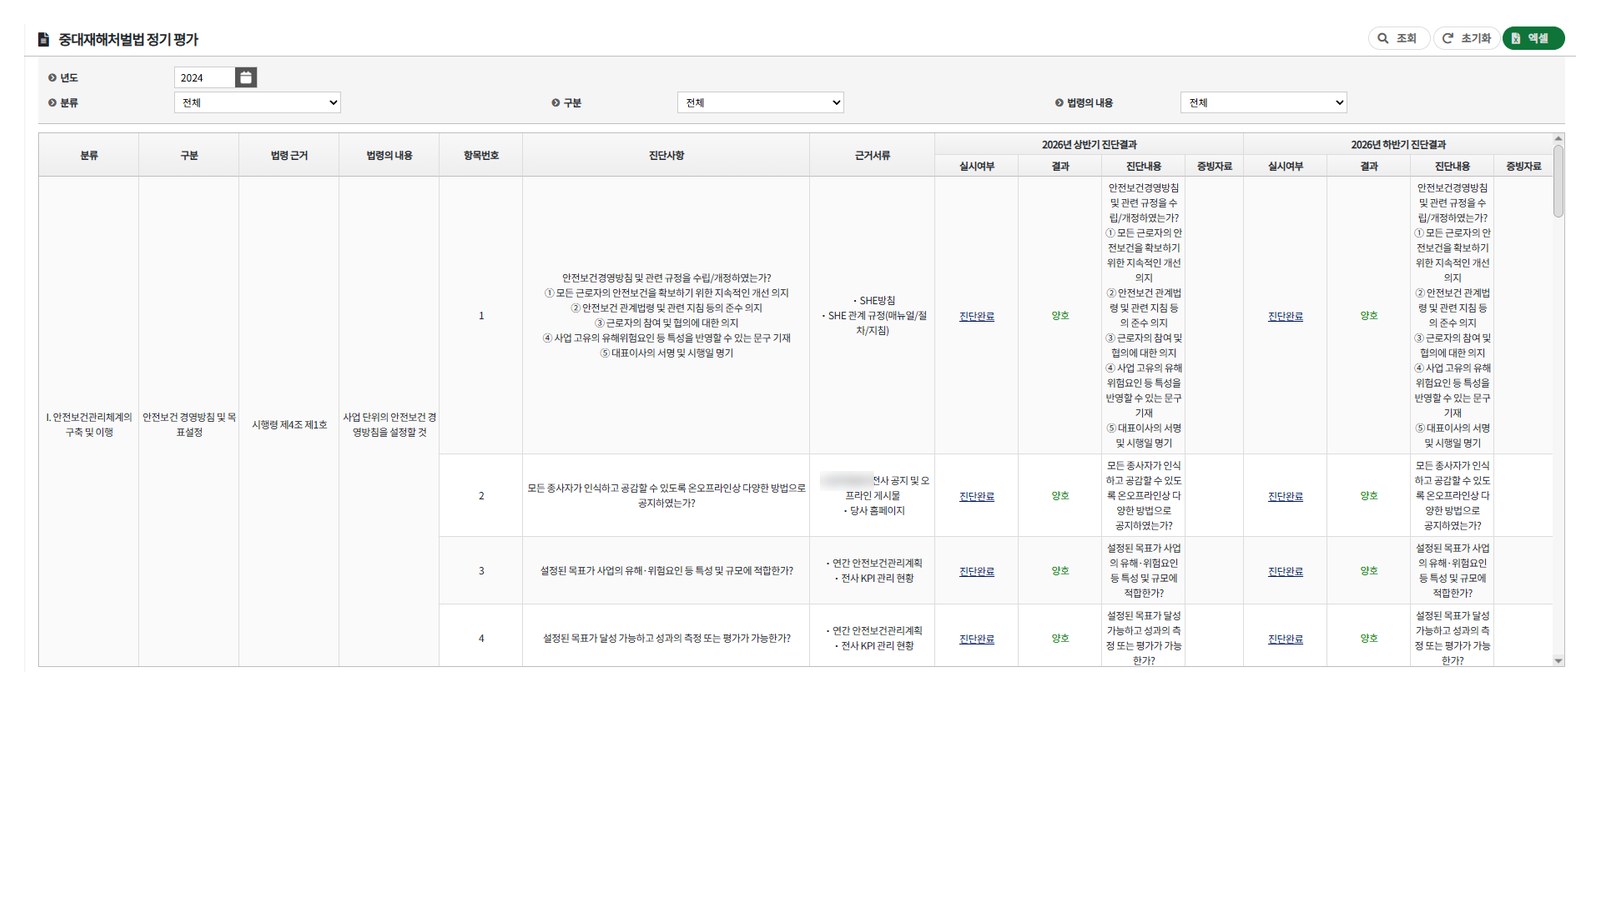1600x900 pixels.
Task: Click the 항목번호 column header
Action: pyautogui.click(x=481, y=155)
